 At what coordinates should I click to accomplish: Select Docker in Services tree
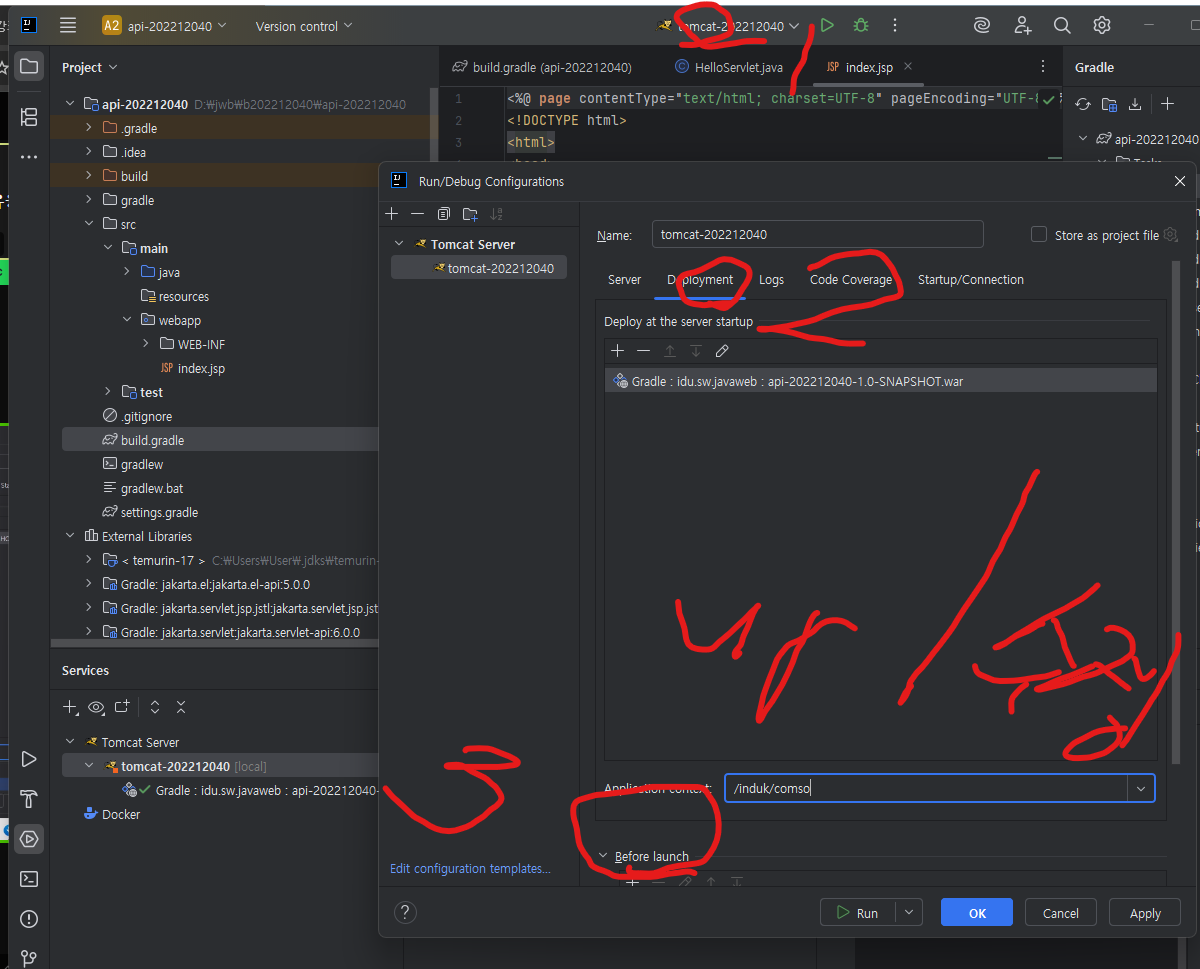121,814
